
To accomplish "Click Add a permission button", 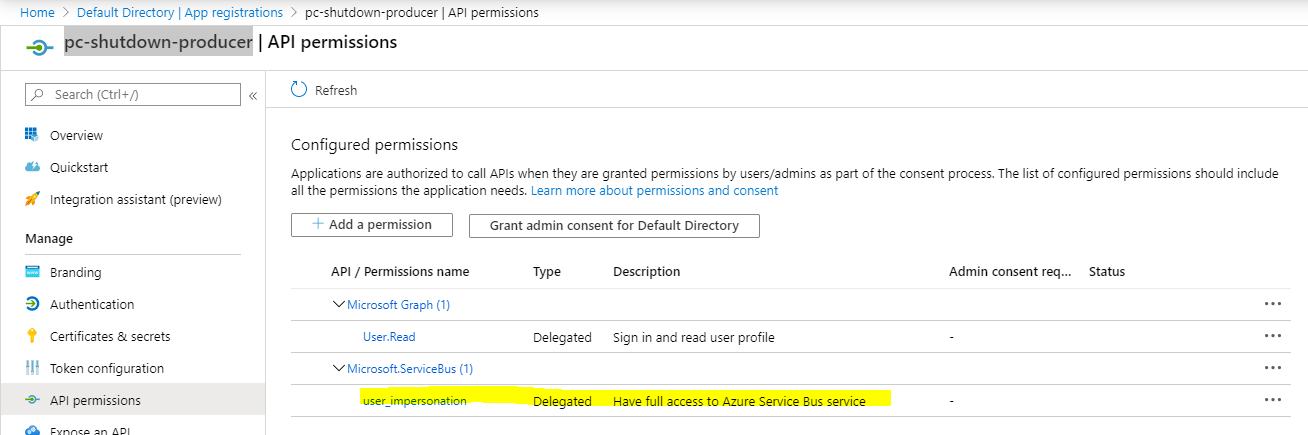I will [371, 225].
